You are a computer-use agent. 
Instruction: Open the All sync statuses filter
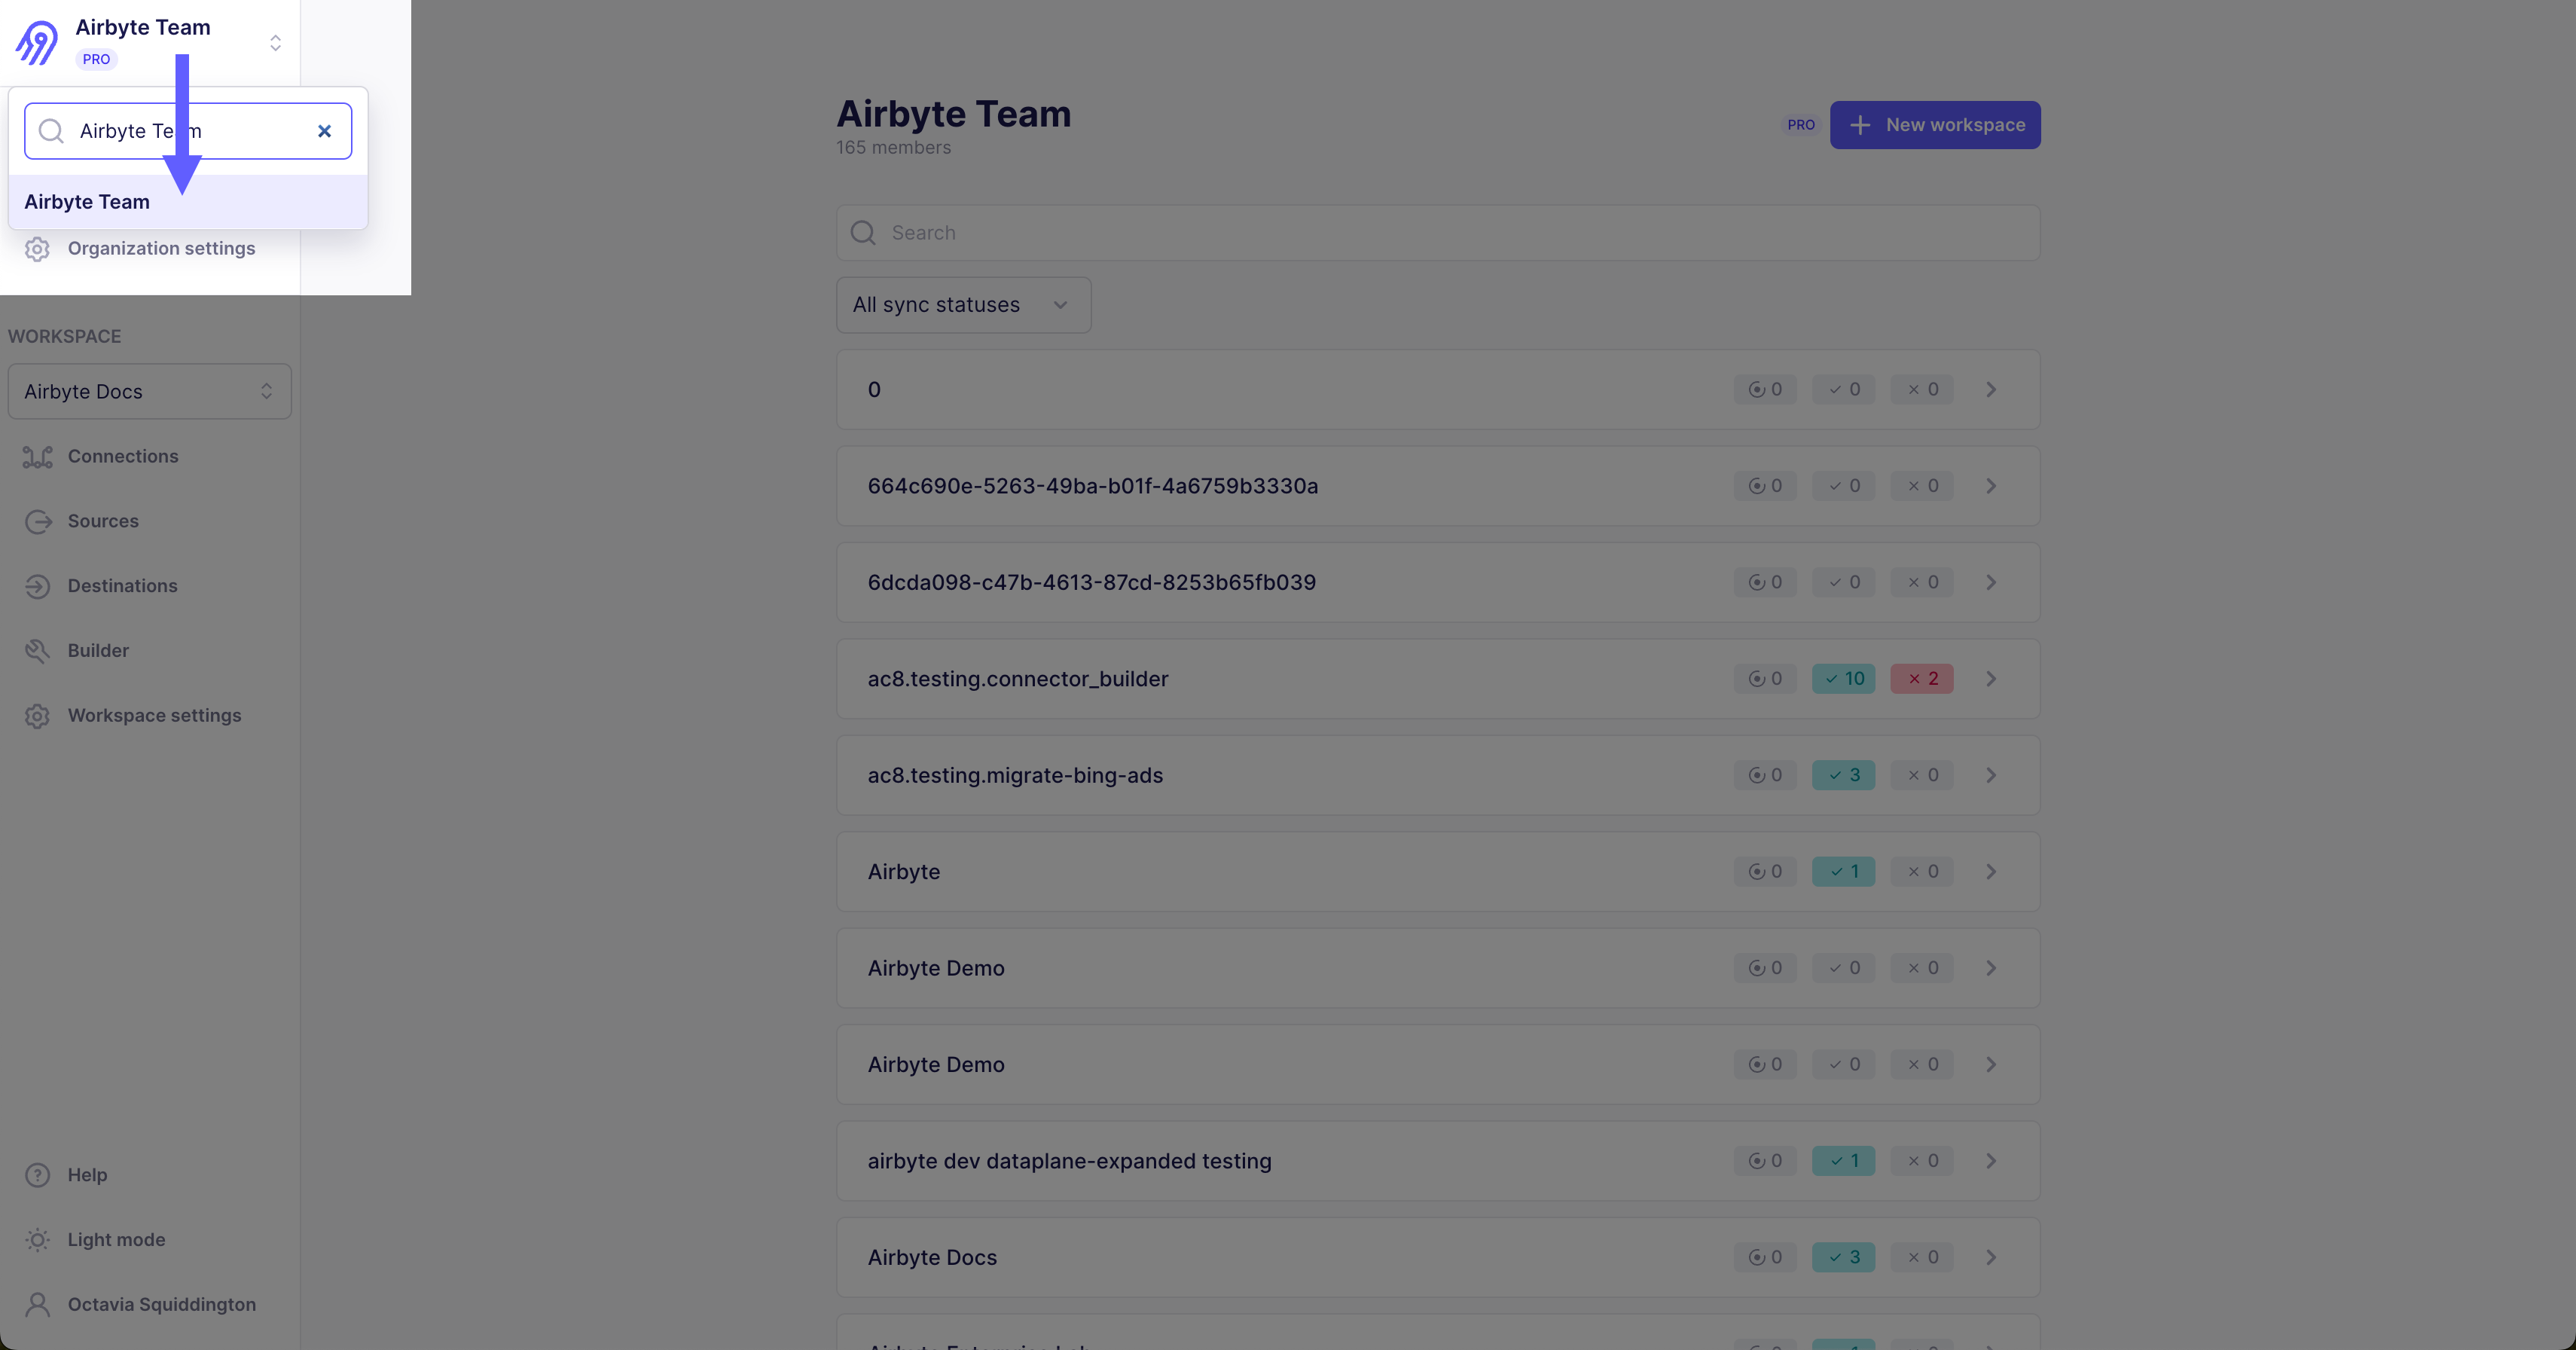[x=963, y=305]
